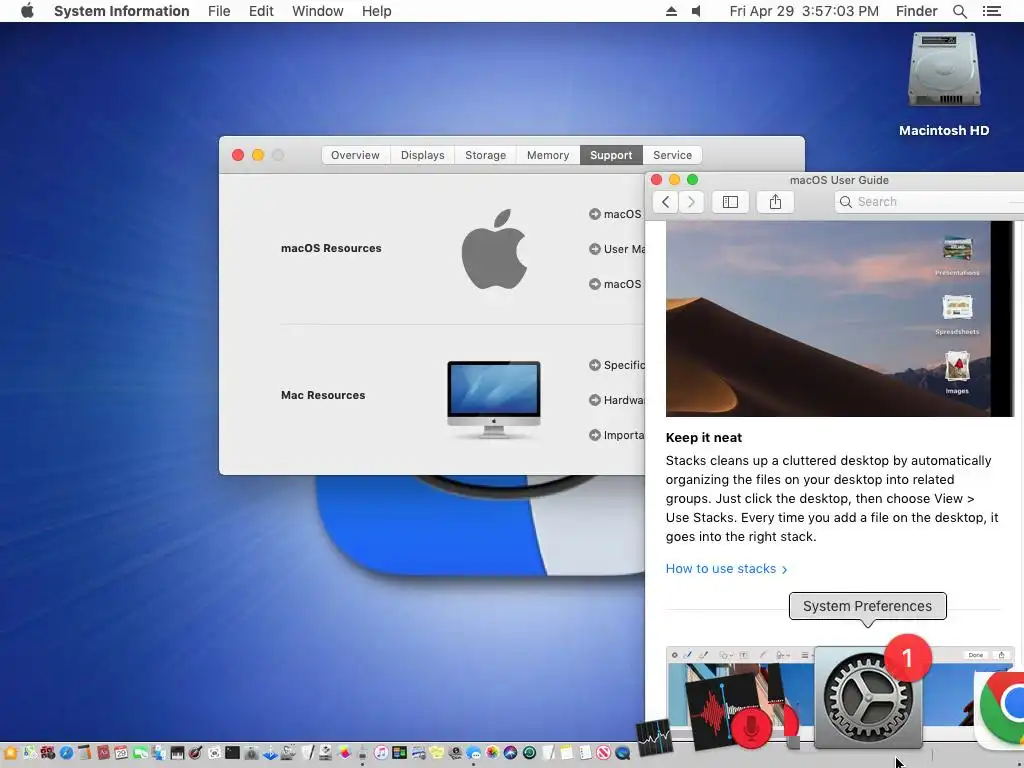Screen dimensions: 1024x768
Task: Open Spotlight search in the menu bar
Action: pos(959,11)
